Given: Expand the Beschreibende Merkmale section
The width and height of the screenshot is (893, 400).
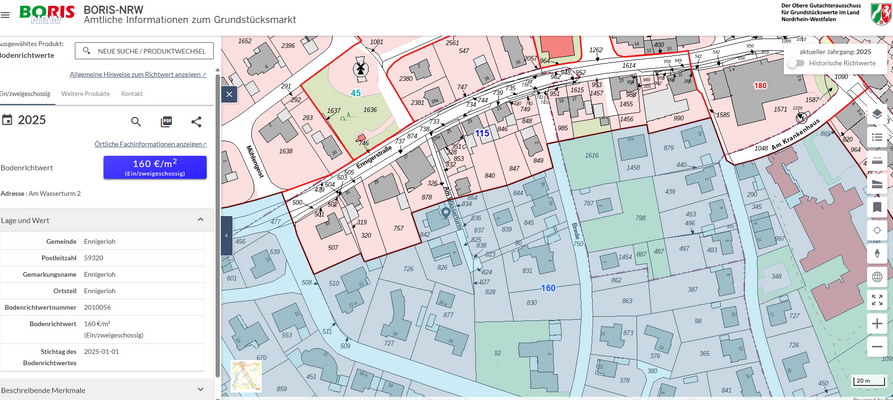Looking at the screenshot, I should point(200,389).
